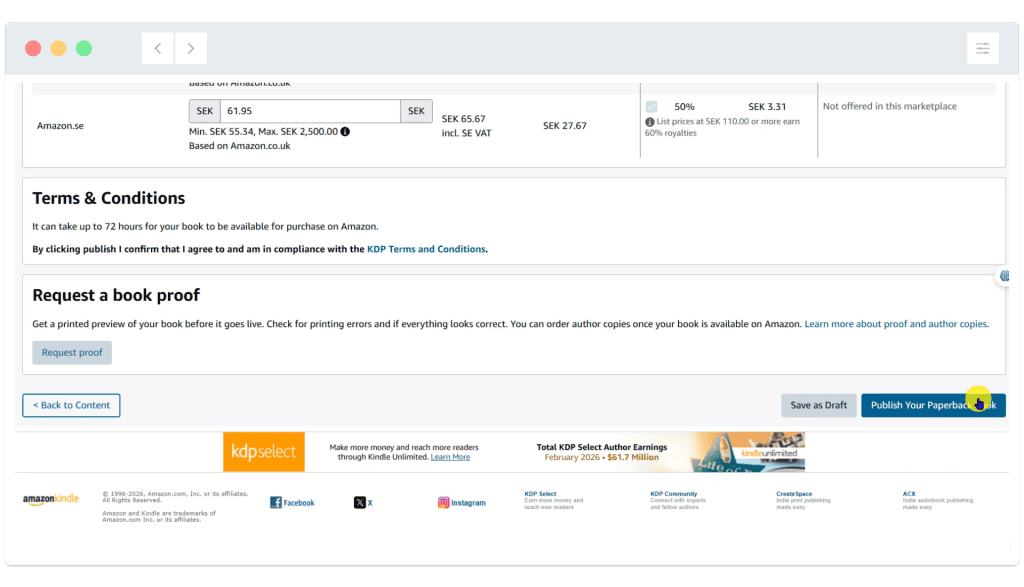Click Publish Your Paperback Book button
This screenshot has height=587, width=1024.
pos(933,405)
